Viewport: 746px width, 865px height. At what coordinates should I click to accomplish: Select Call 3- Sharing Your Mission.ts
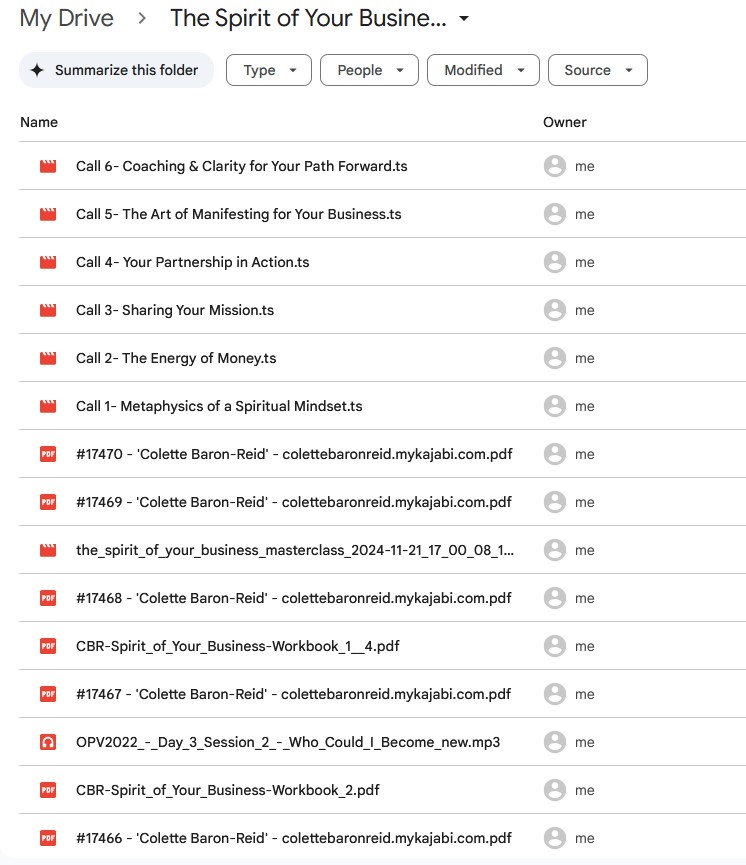[175, 311]
